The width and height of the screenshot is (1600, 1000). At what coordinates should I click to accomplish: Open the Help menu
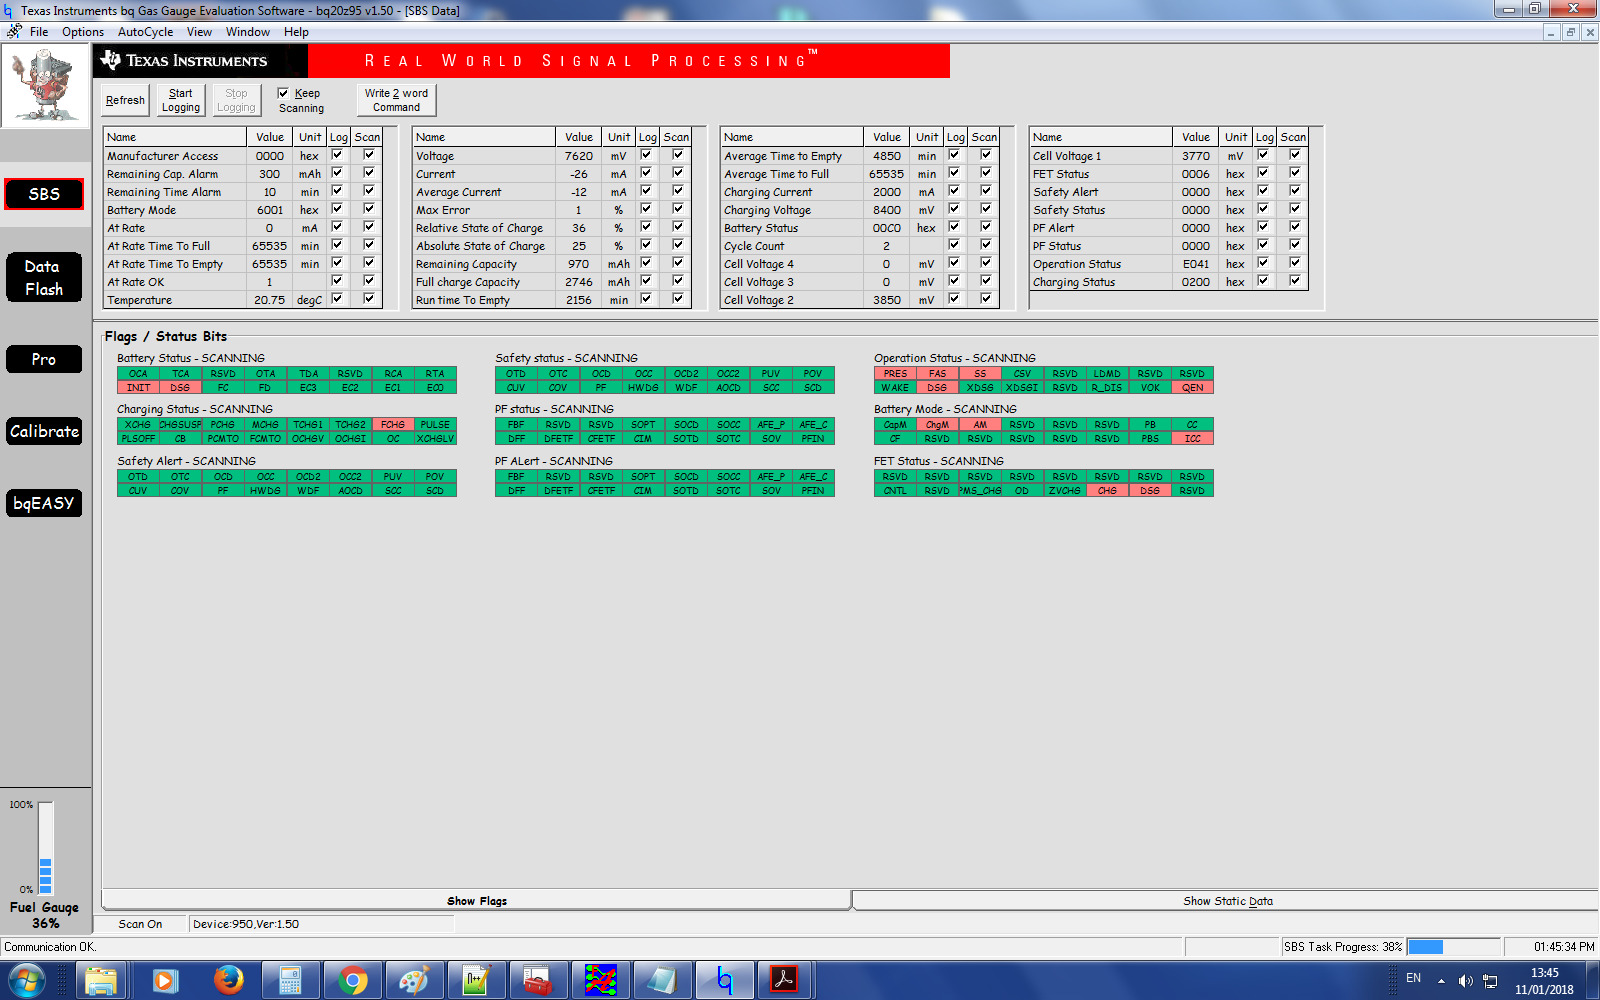pos(296,32)
